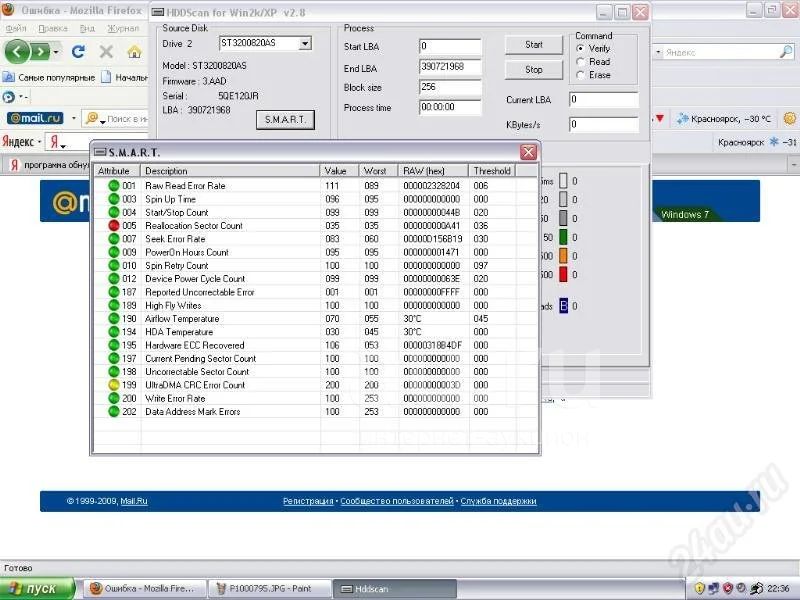Open the Регистрация link
The width and height of the screenshot is (800, 600).
coord(308,501)
